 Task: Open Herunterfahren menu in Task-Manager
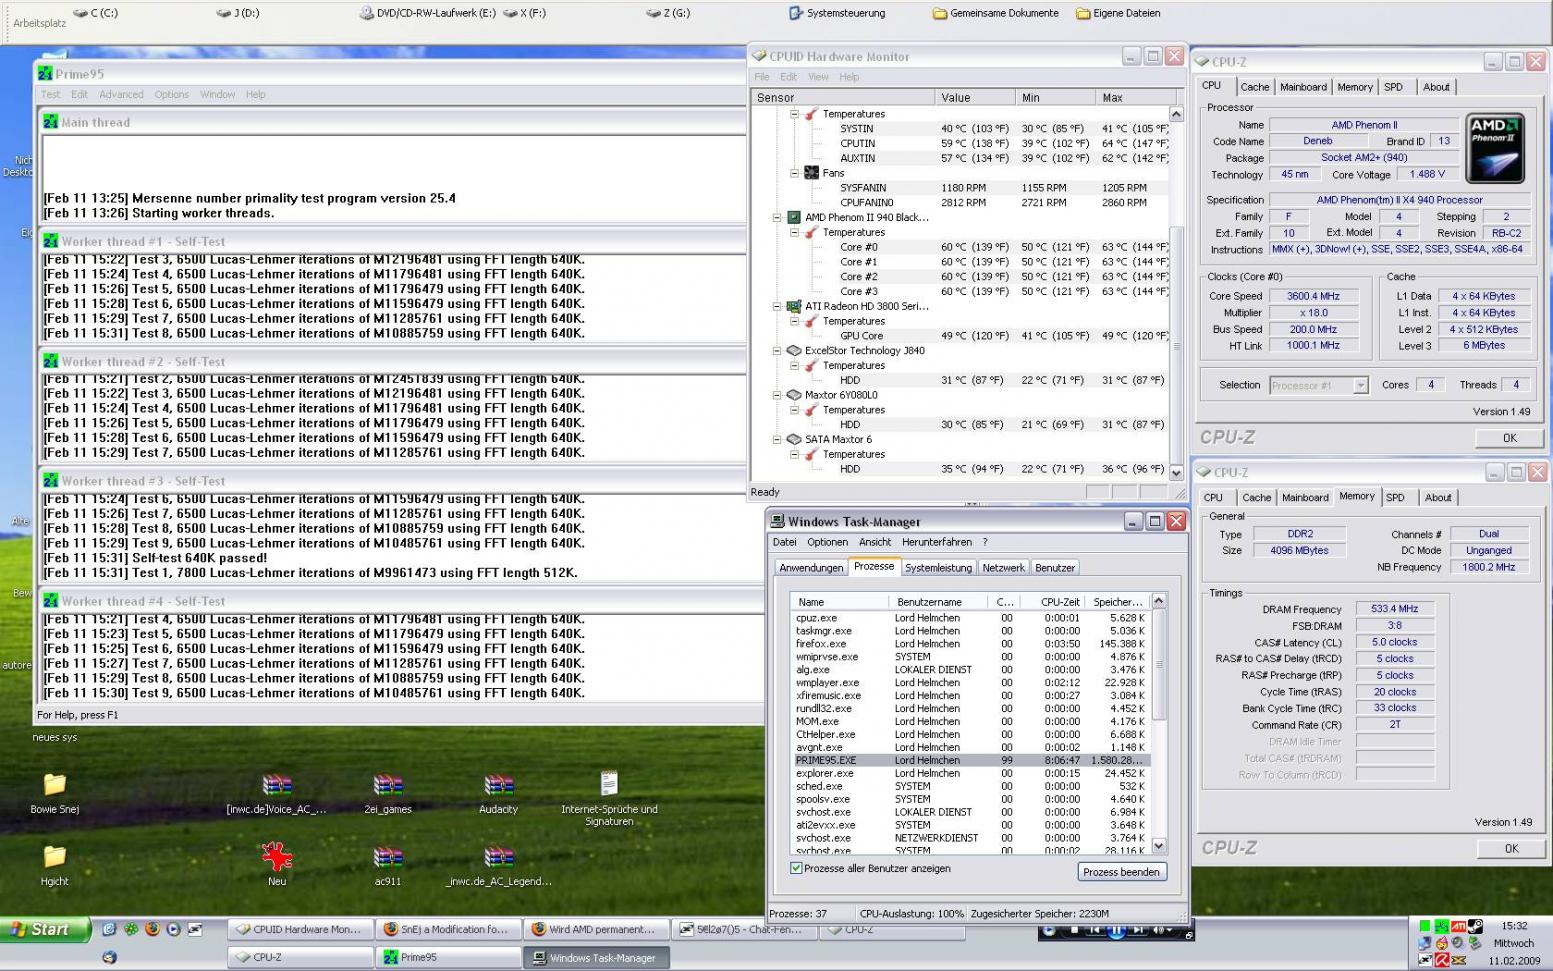coord(936,542)
